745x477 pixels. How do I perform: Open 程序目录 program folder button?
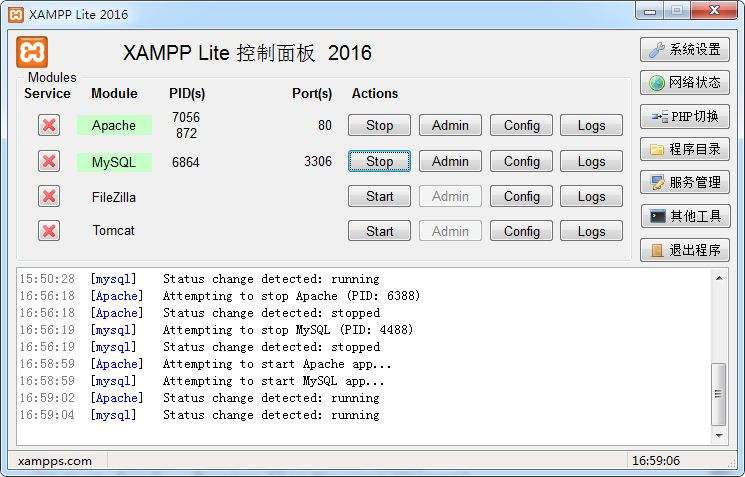pos(685,149)
